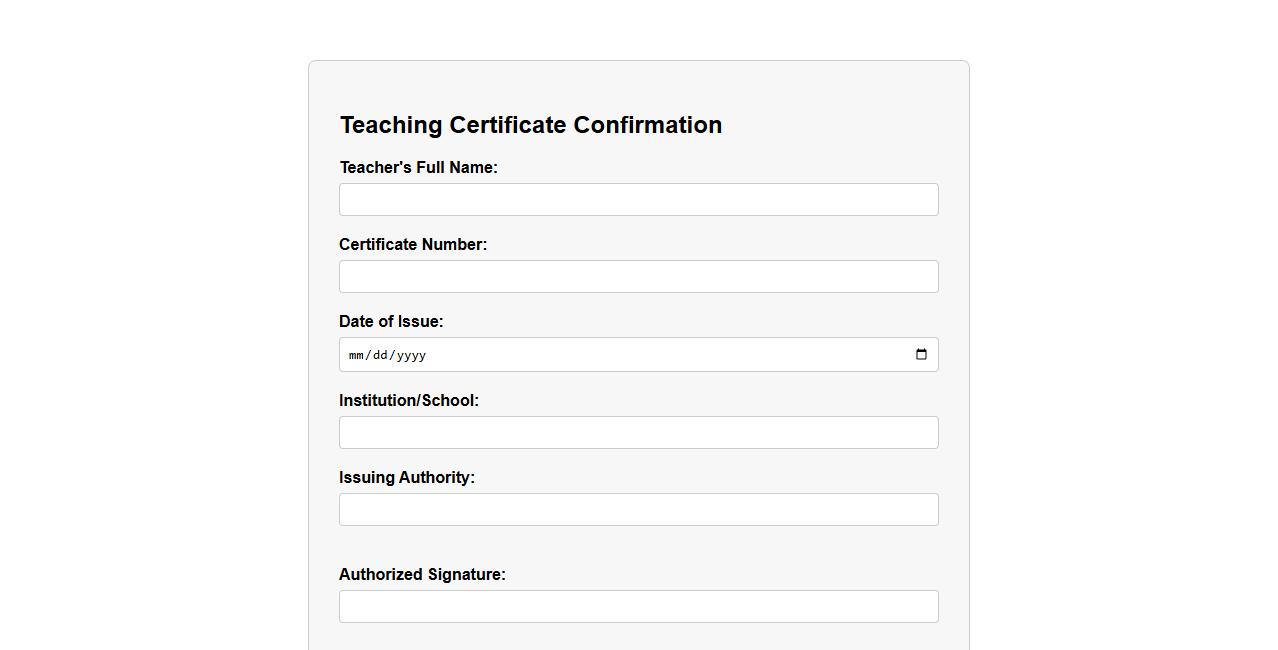Select the day (dd) segment of date

point(380,355)
